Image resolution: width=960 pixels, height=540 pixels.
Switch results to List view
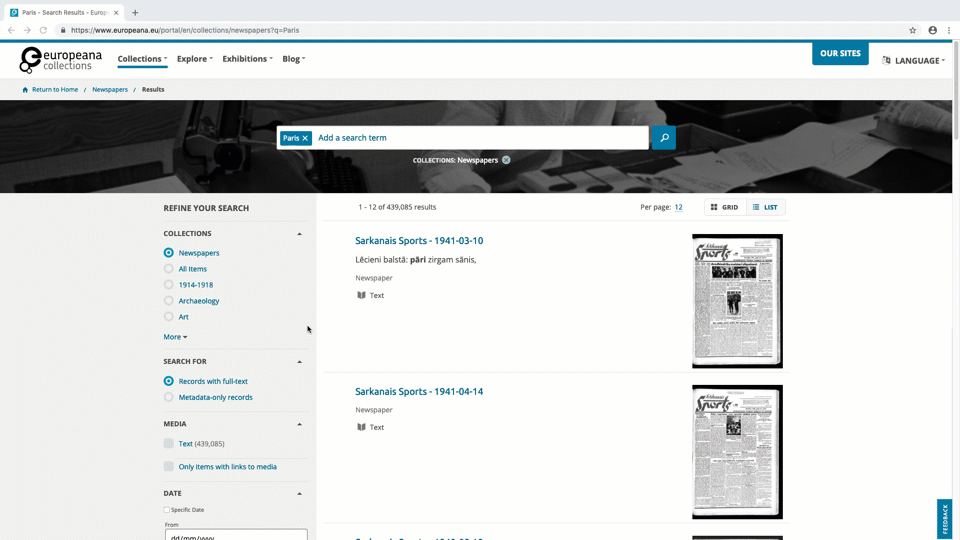pos(765,207)
